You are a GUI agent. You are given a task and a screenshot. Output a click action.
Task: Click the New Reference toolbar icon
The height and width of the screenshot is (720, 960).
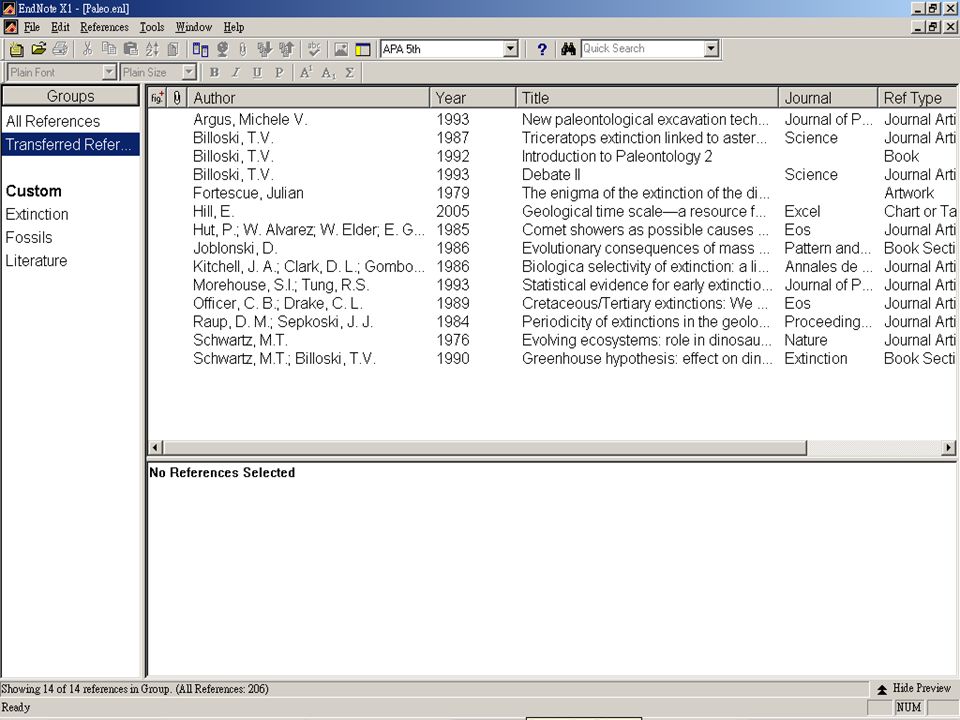point(16,49)
